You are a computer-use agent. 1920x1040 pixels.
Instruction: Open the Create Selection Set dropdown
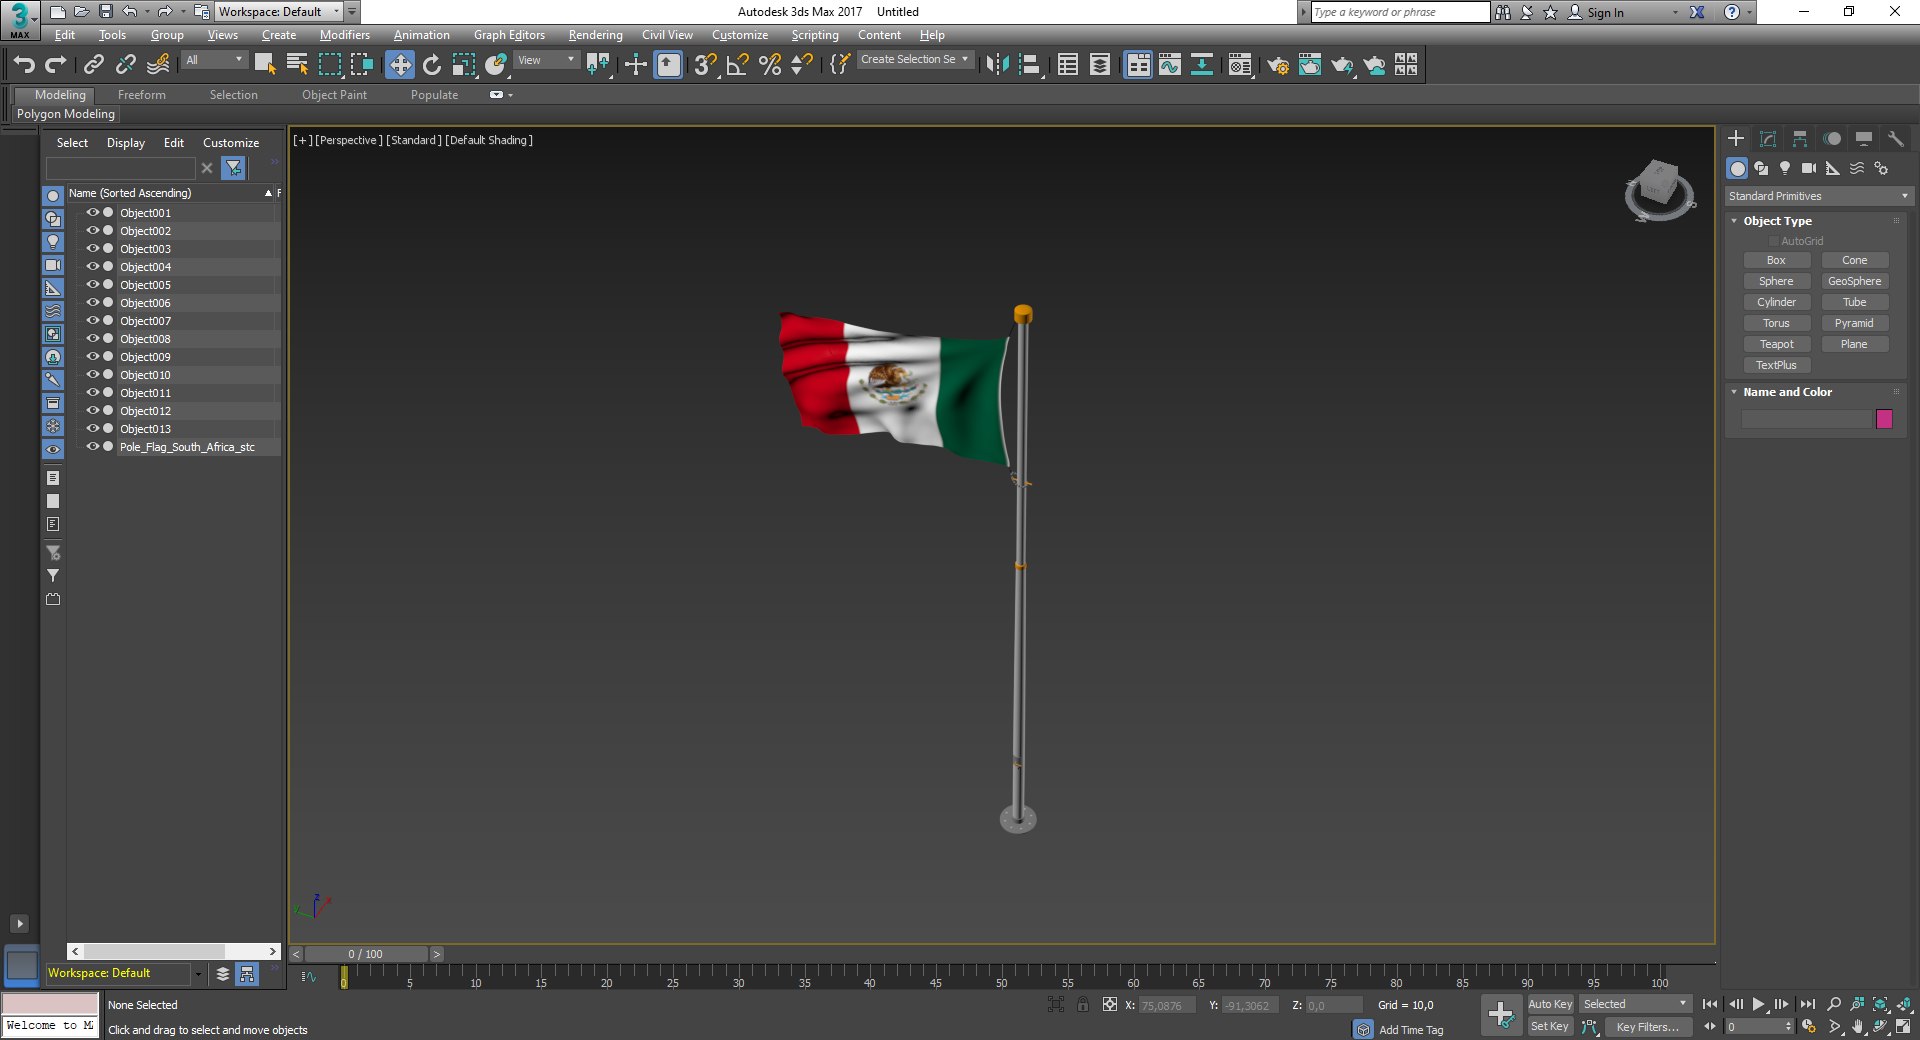[915, 60]
